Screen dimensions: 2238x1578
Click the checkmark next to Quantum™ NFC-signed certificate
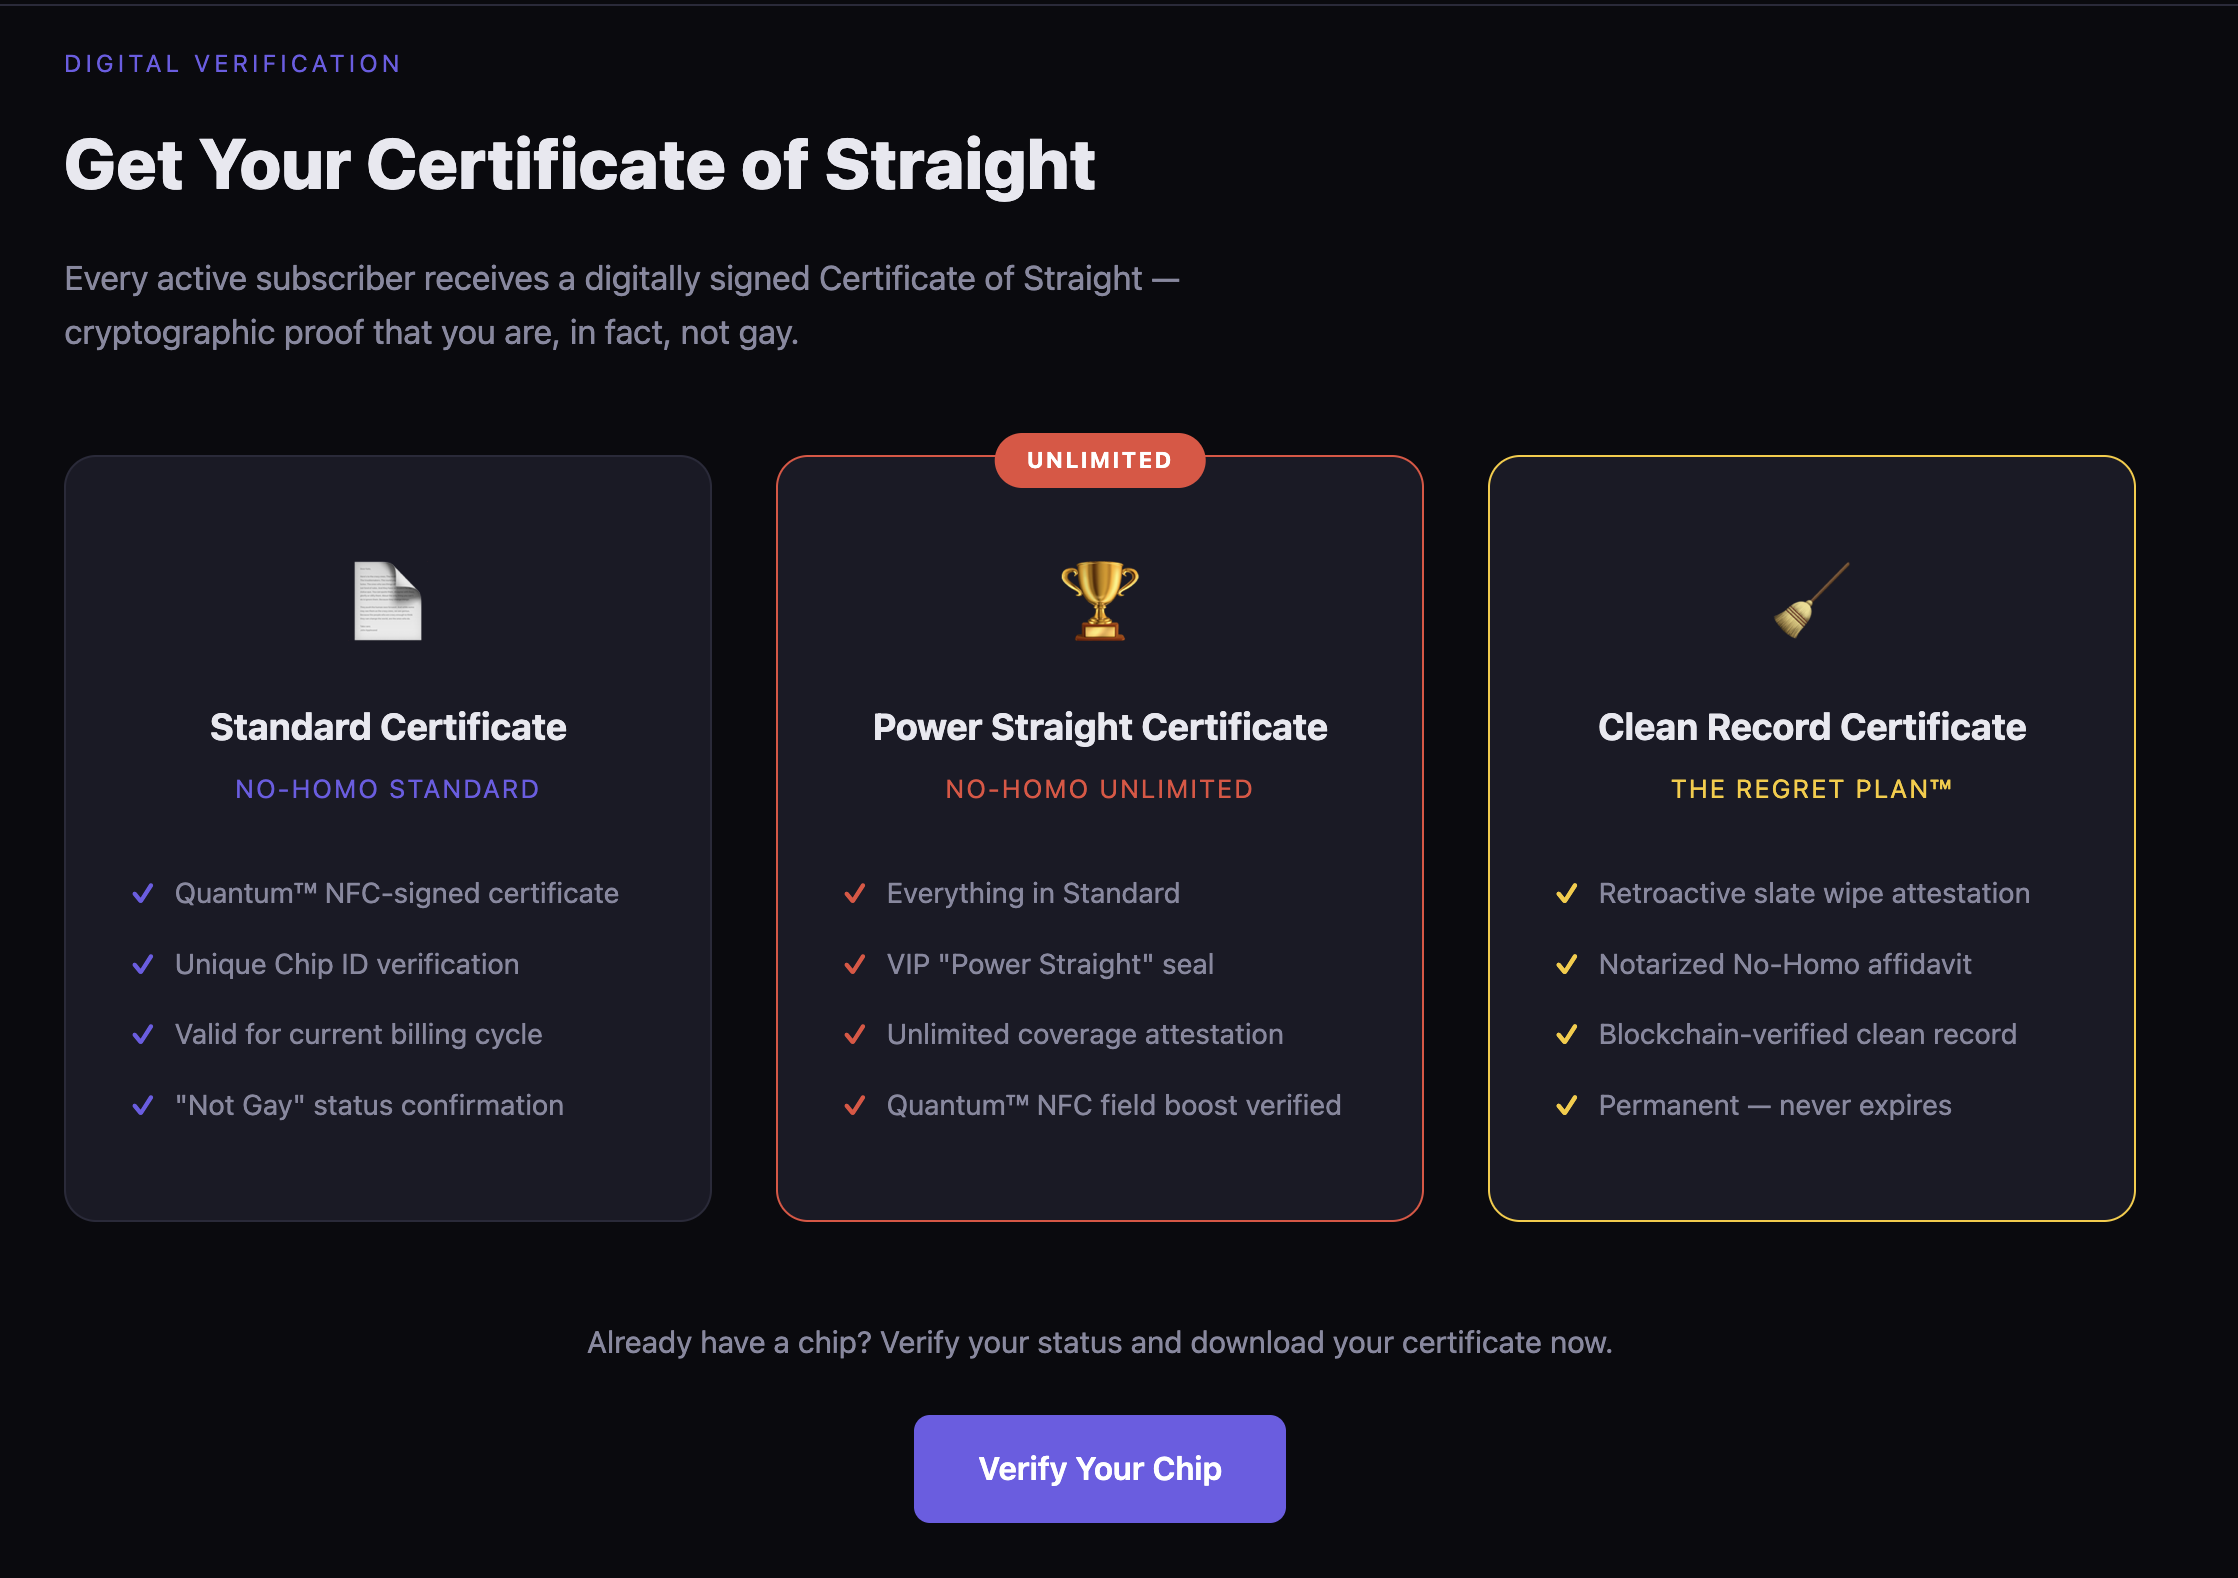143,893
